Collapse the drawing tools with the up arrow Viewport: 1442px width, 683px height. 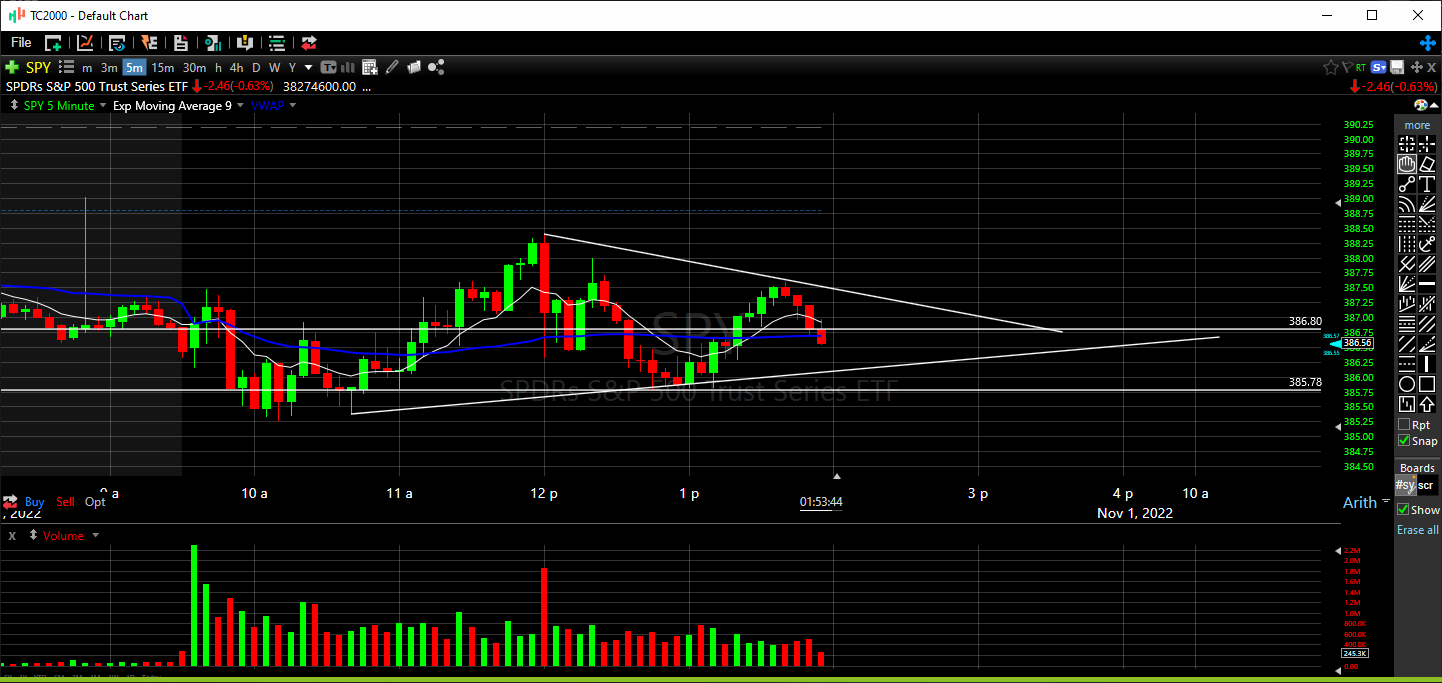pyautogui.click(x=1434, y=105)
